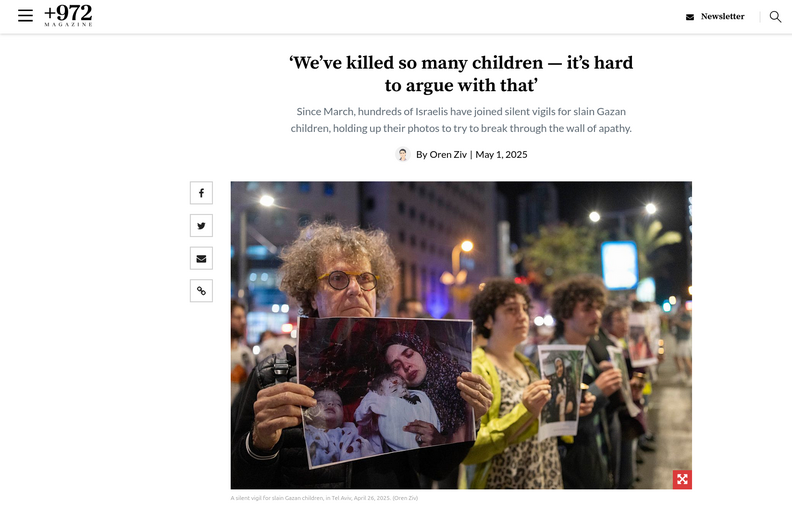This screenshot has height=511, width=792.
Task: Click the printed photo held by woman
Action: 386,391
